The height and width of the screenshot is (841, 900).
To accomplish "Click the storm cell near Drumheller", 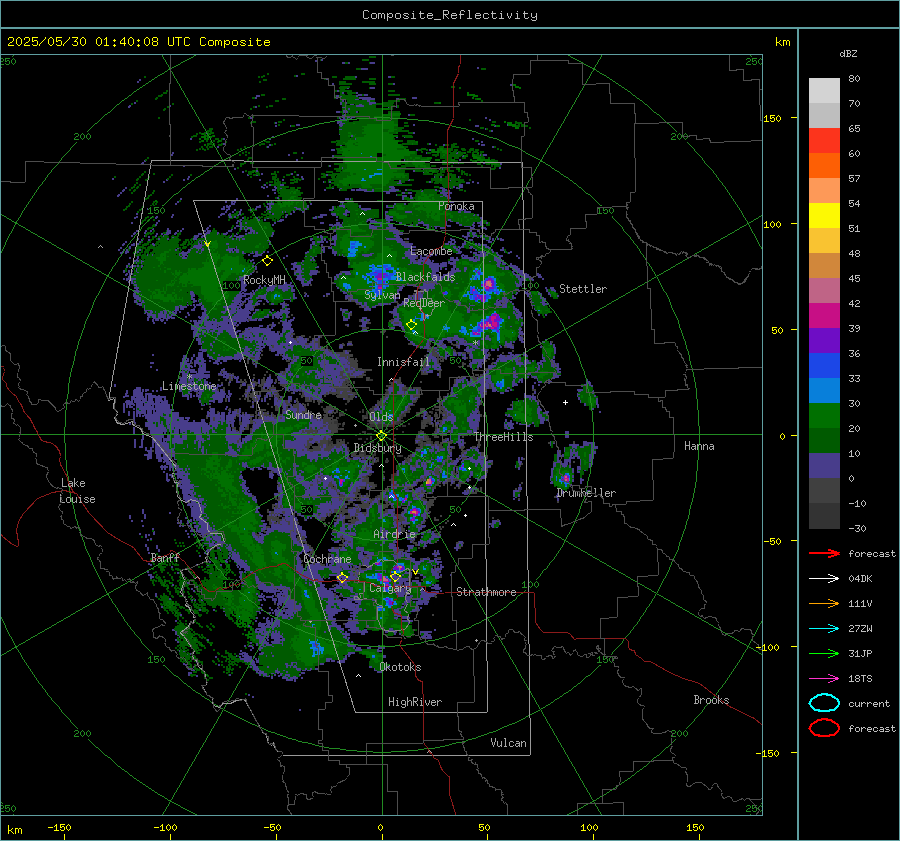I will click(566, 478).
